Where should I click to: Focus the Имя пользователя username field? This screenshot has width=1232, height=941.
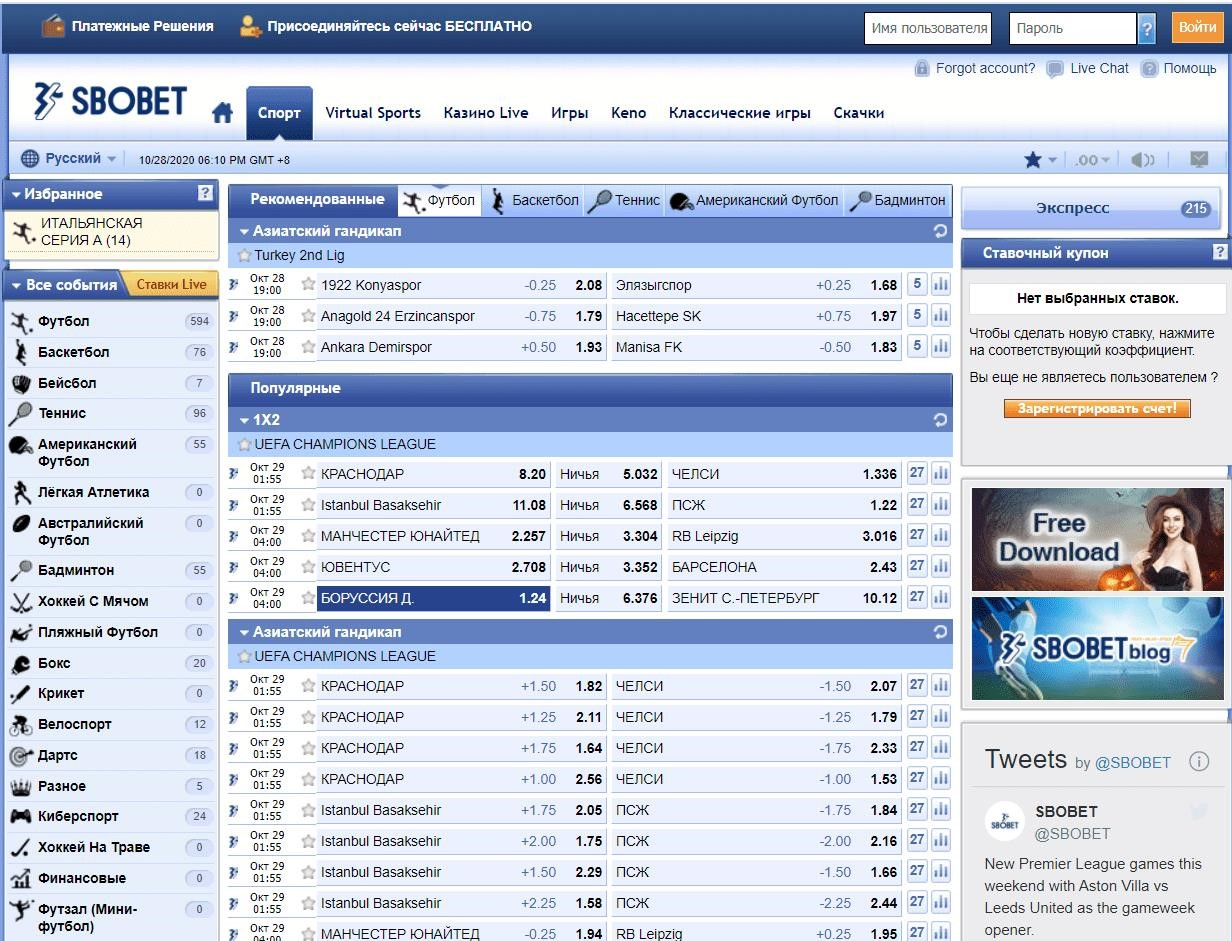(x=927, y=28)
